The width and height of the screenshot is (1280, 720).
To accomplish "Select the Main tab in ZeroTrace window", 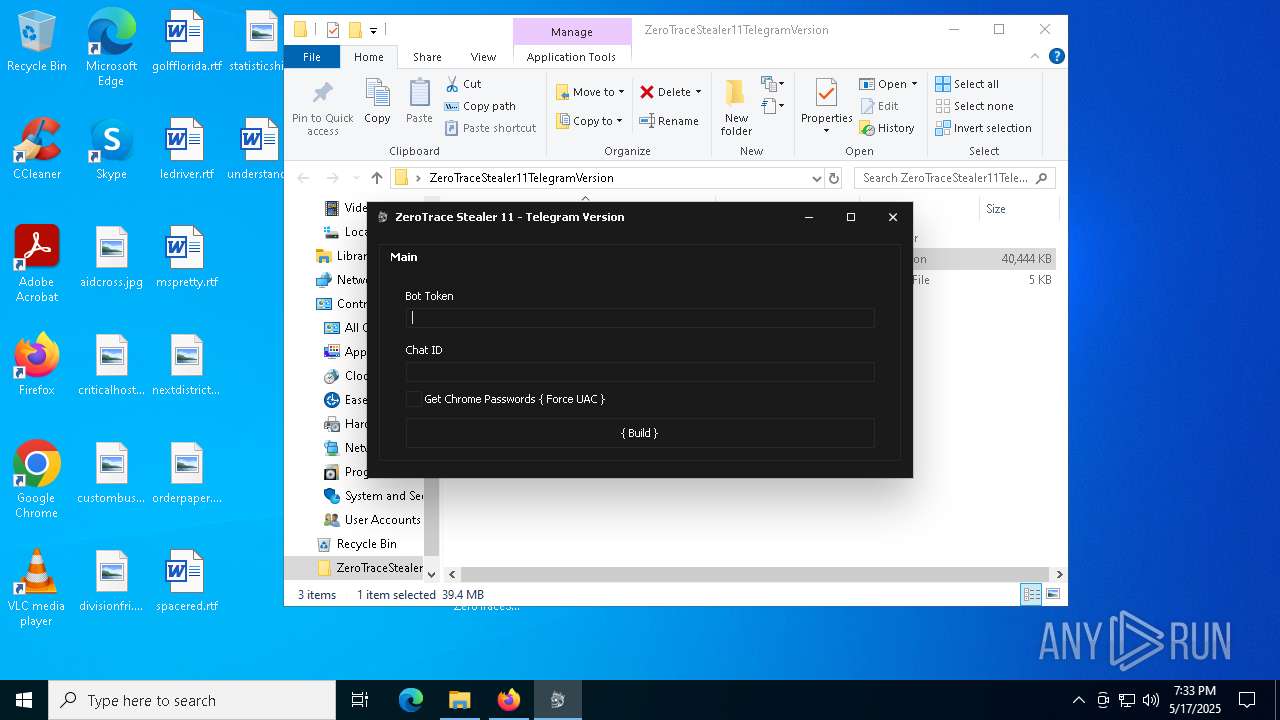I will tap(404, 257).
